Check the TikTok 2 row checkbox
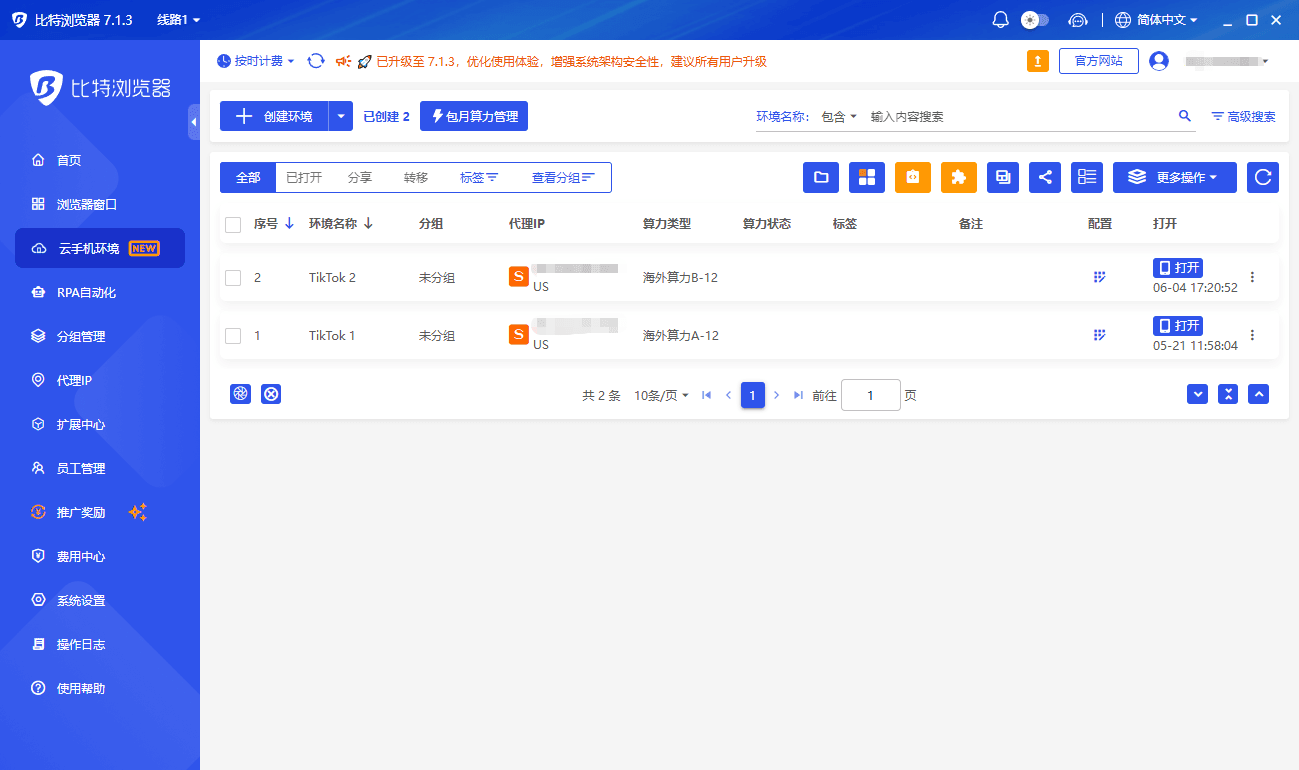This screenshot has height=770, width=1299. [233, 278]
